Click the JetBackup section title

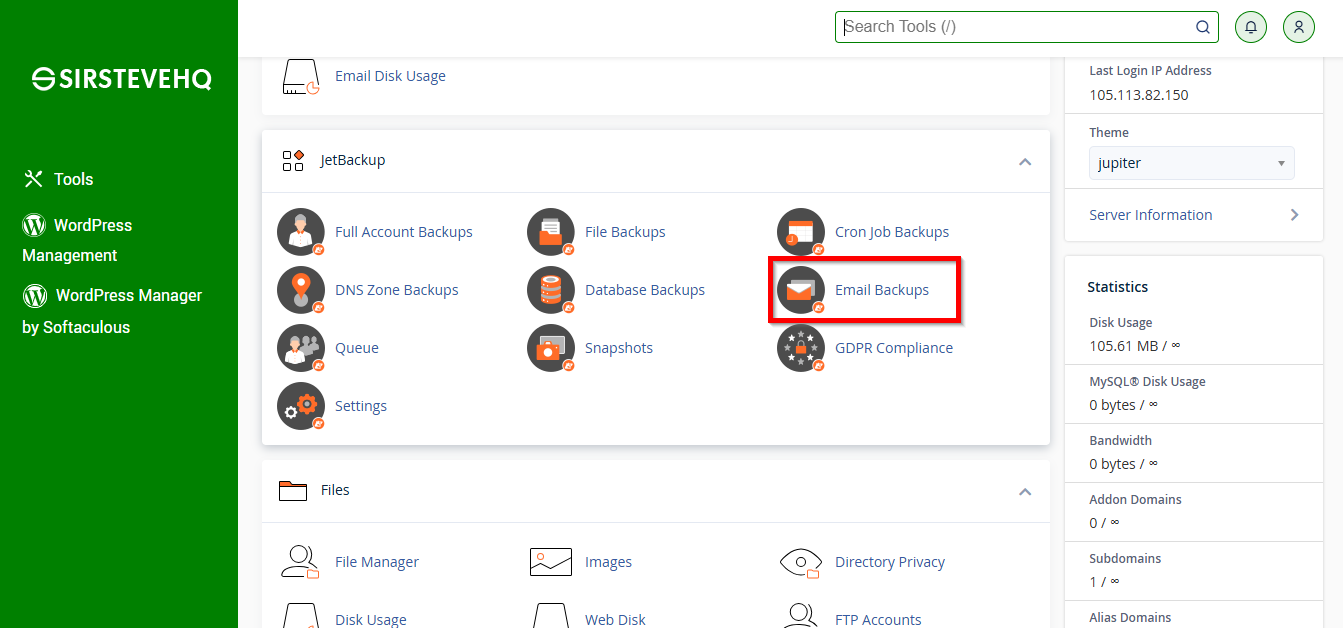click(353, 160)
